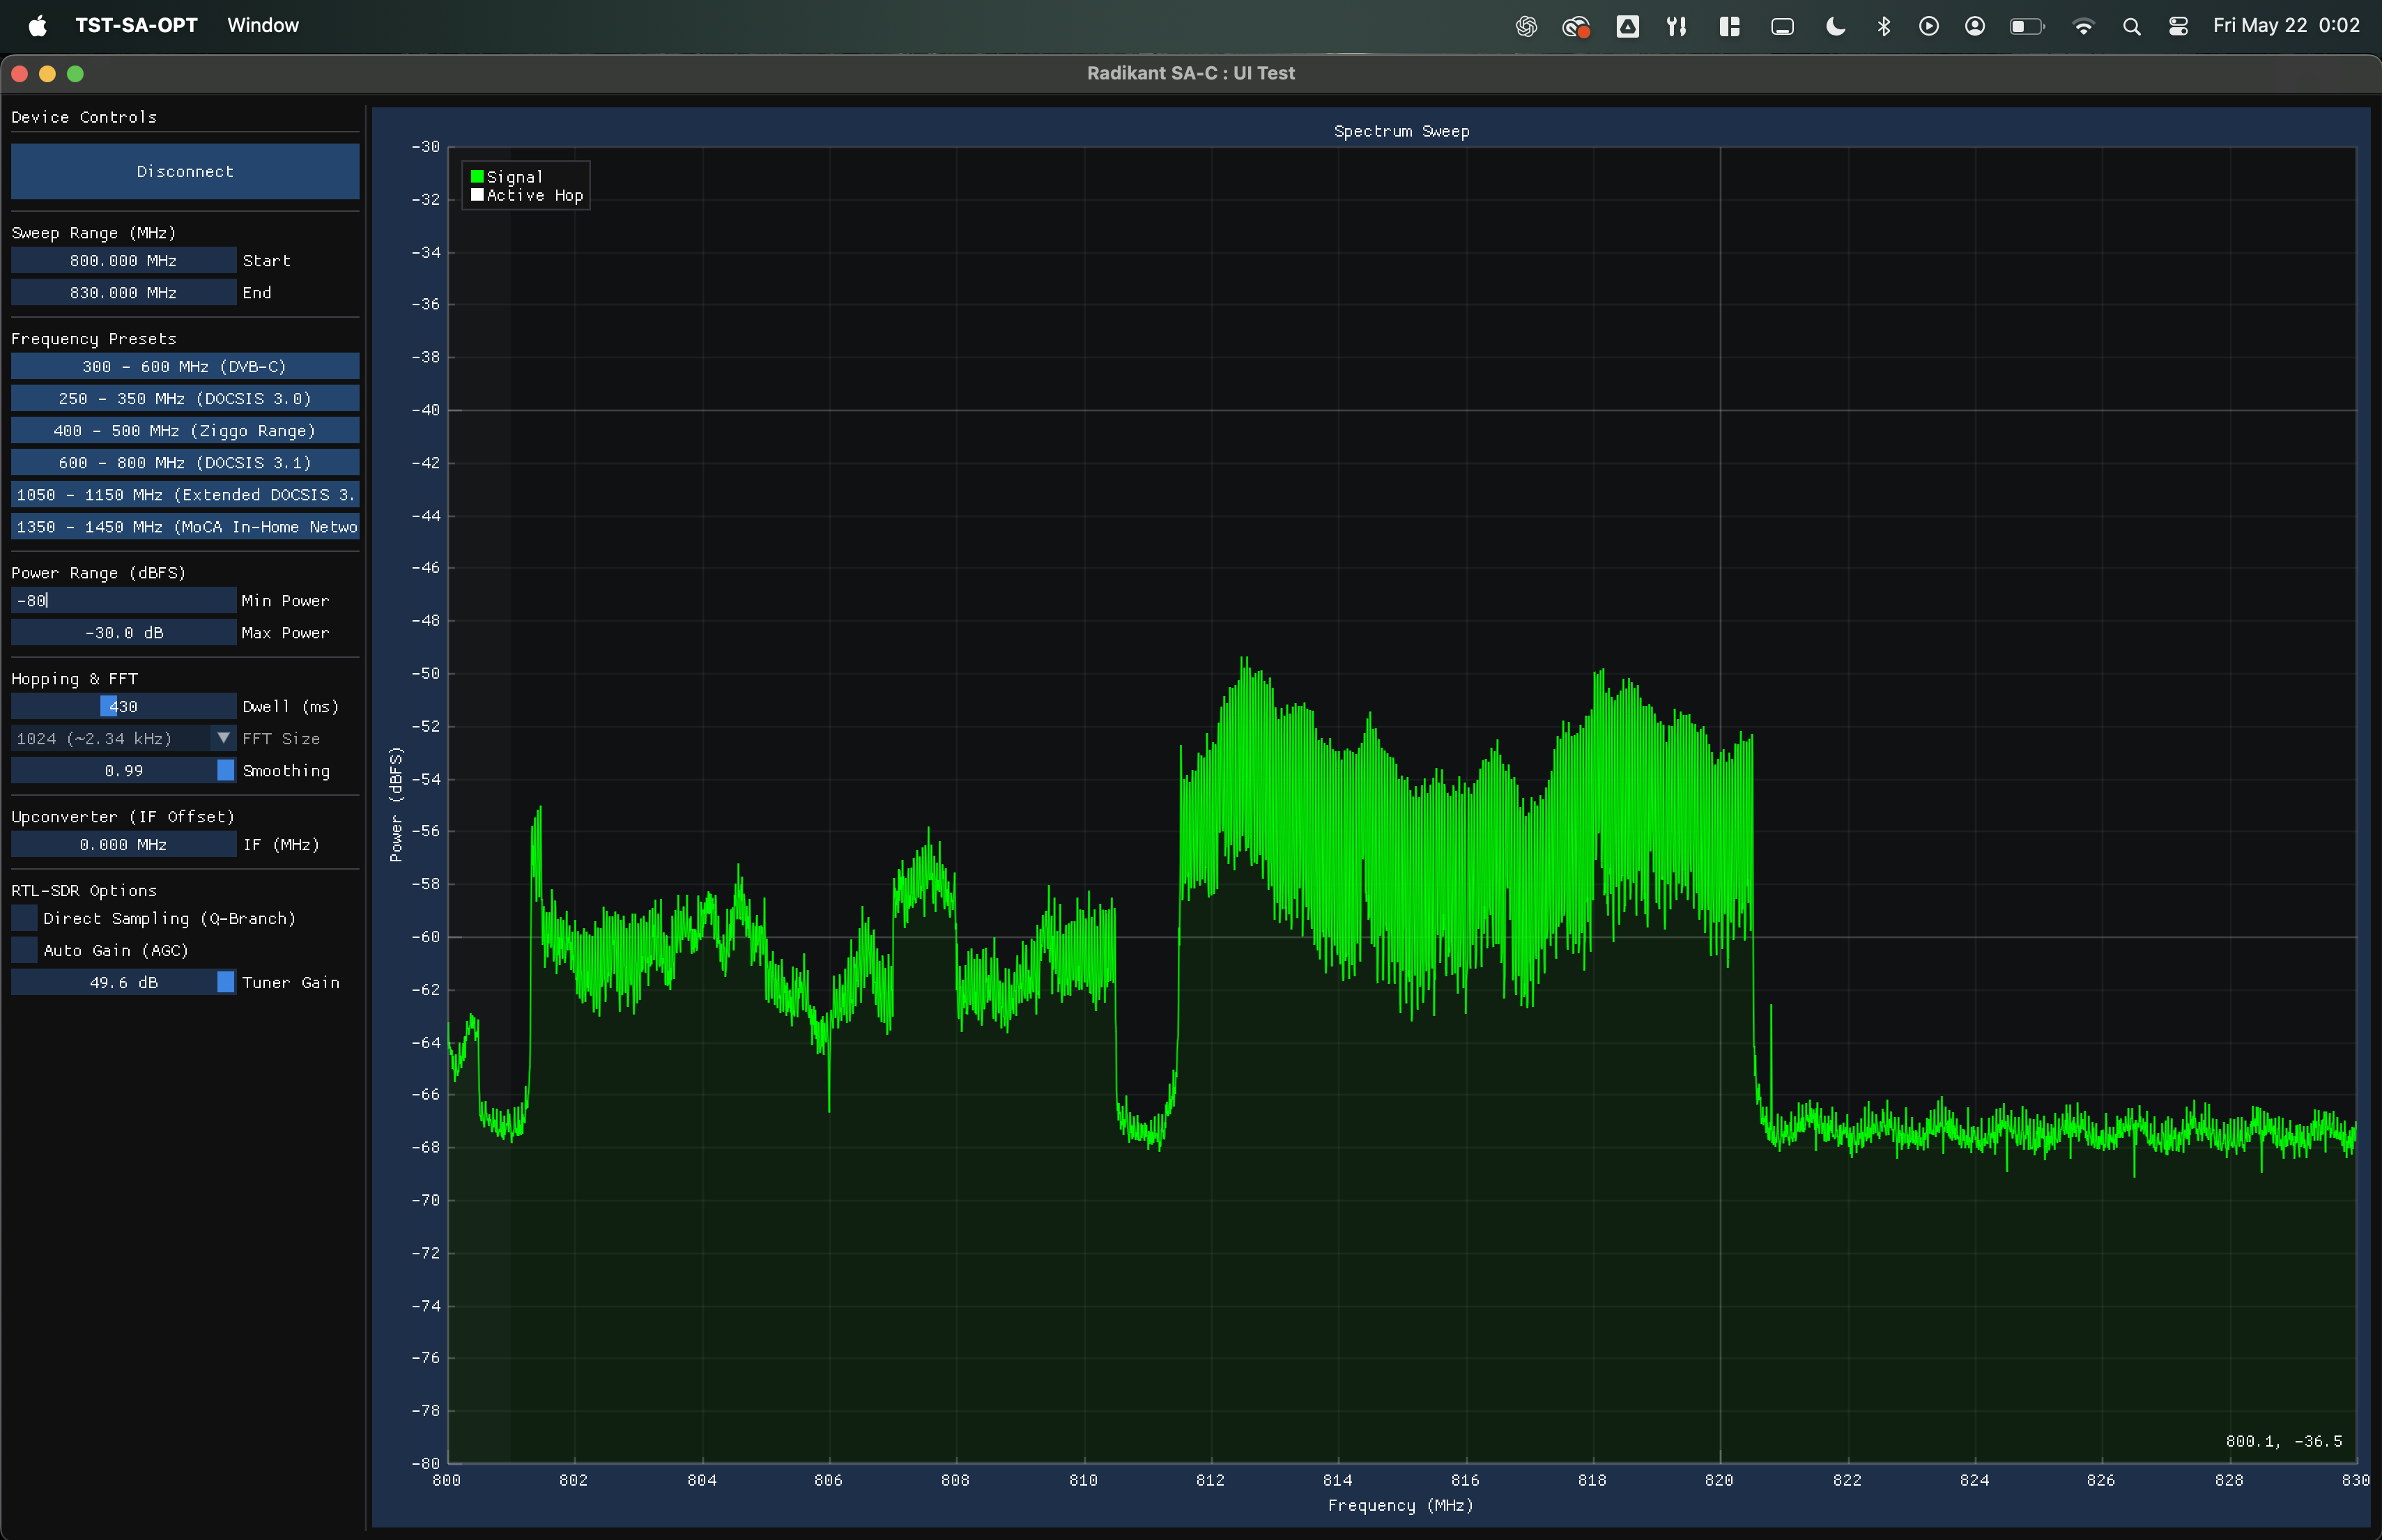This screenshot has width=2382, height=1540.
Task: Click the fork and knife menu bar icon
Action: click(1677, 26)
